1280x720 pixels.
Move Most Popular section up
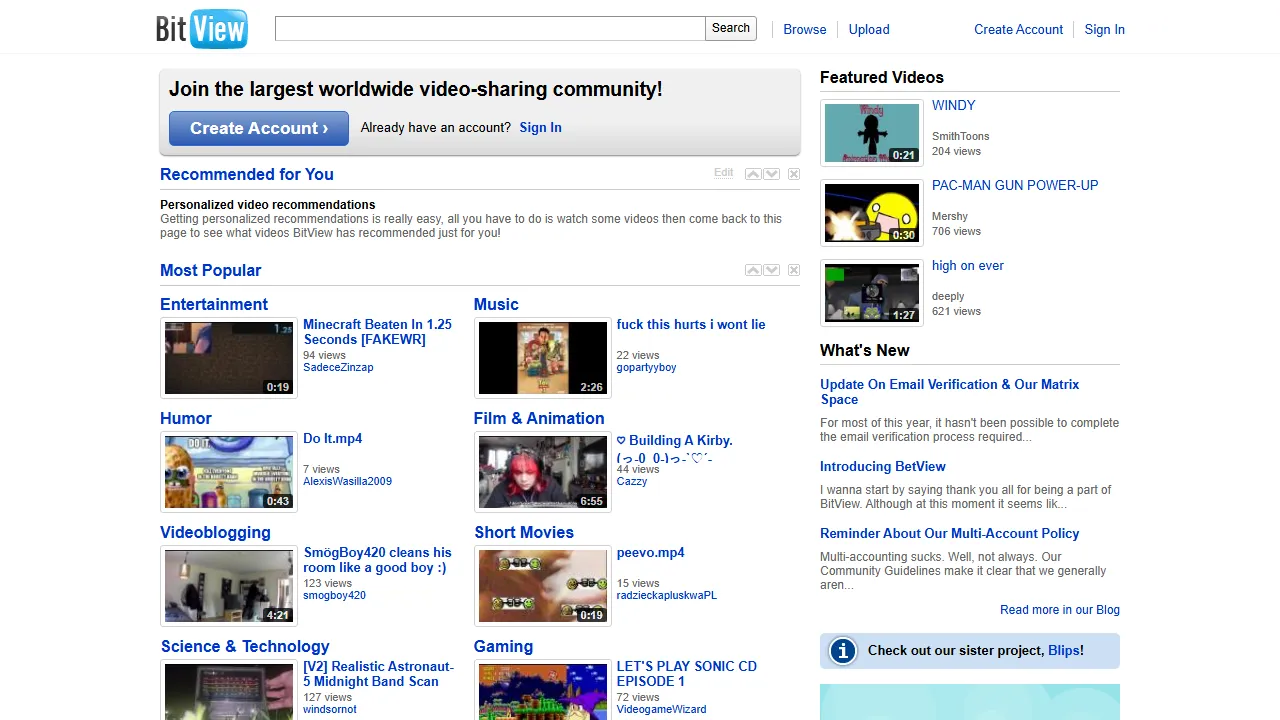tap(753, 270)
